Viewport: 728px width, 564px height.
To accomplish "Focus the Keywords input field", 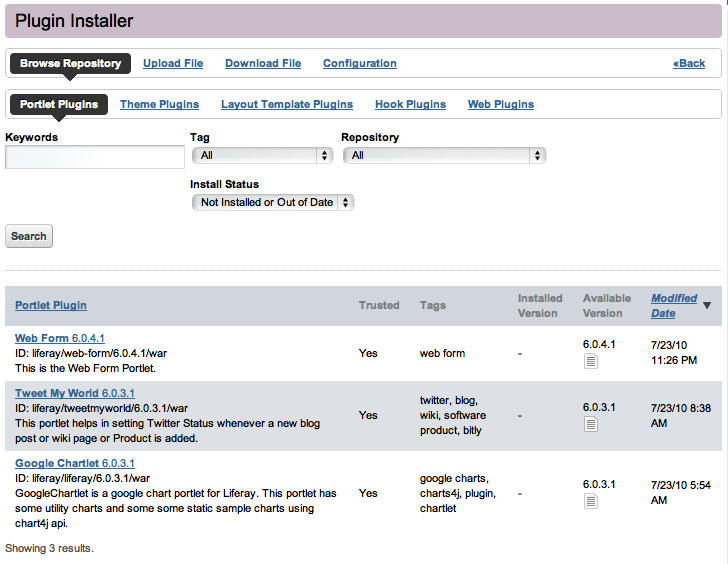I will (x=95, y=157).
